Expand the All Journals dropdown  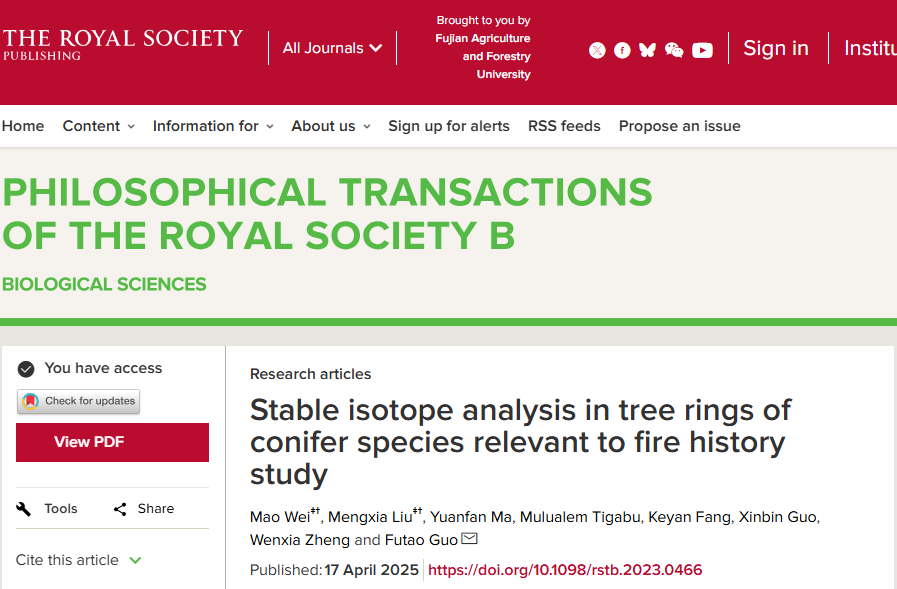click(x=332, y=48)
